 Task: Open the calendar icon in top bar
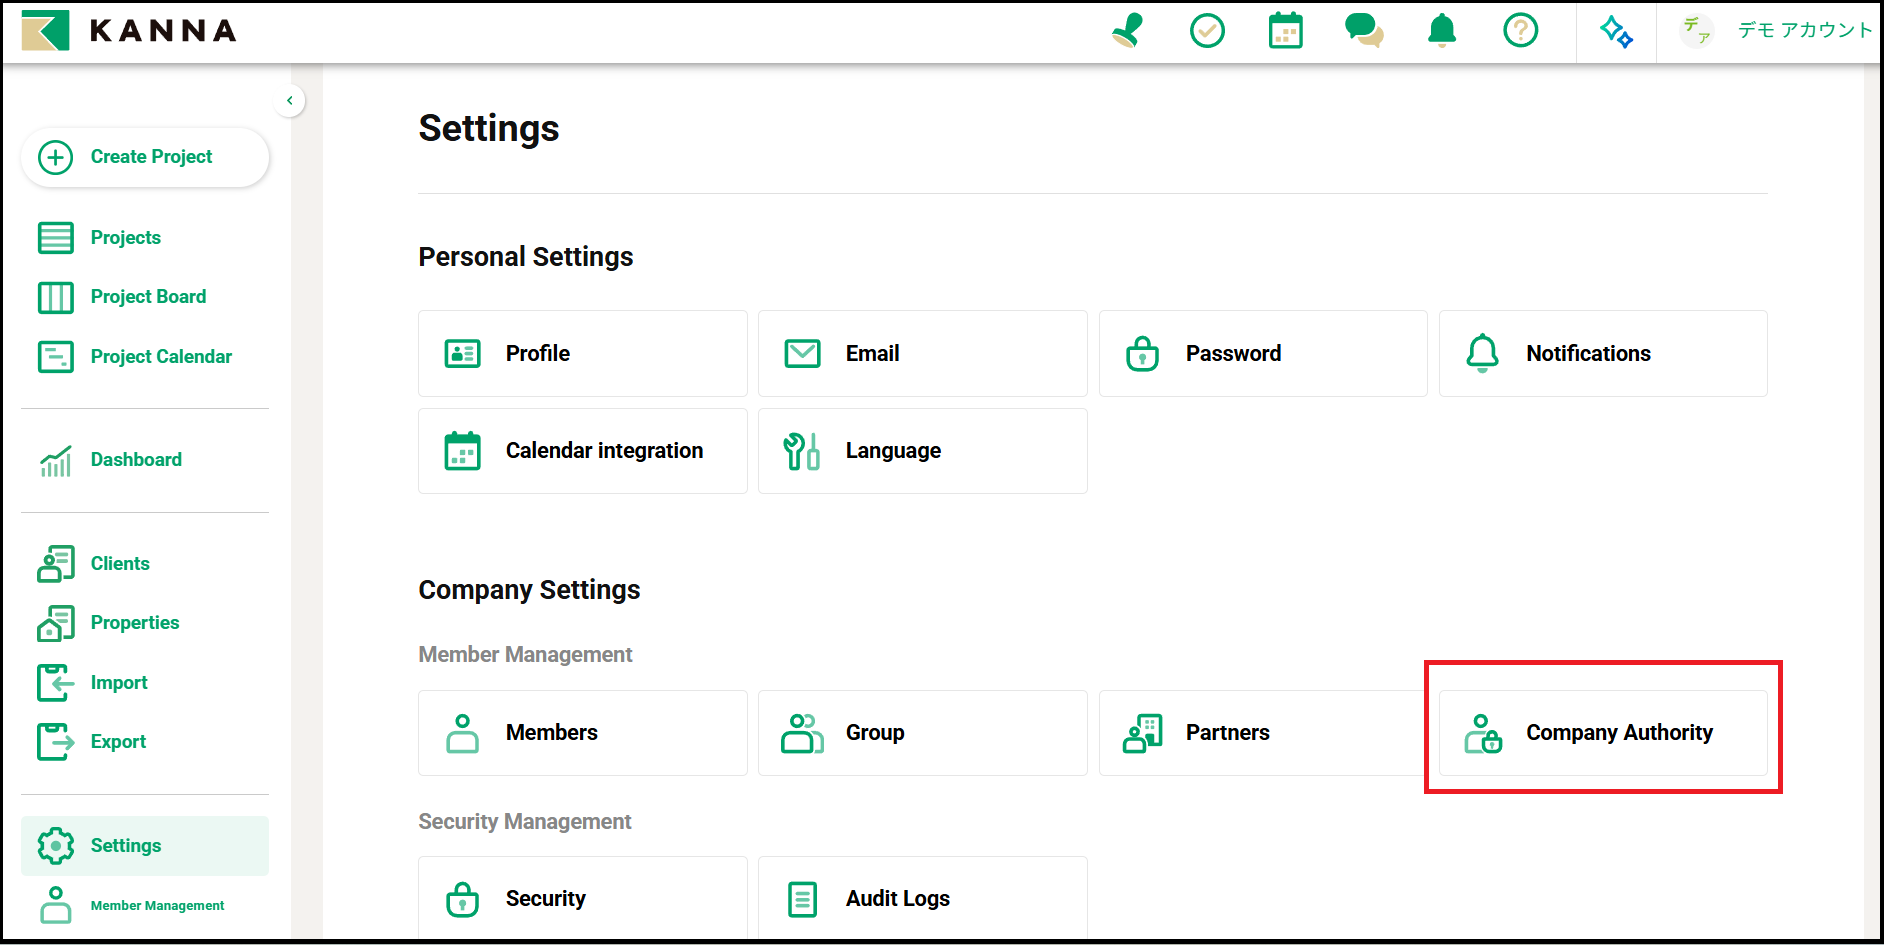tap(1285, 31)
